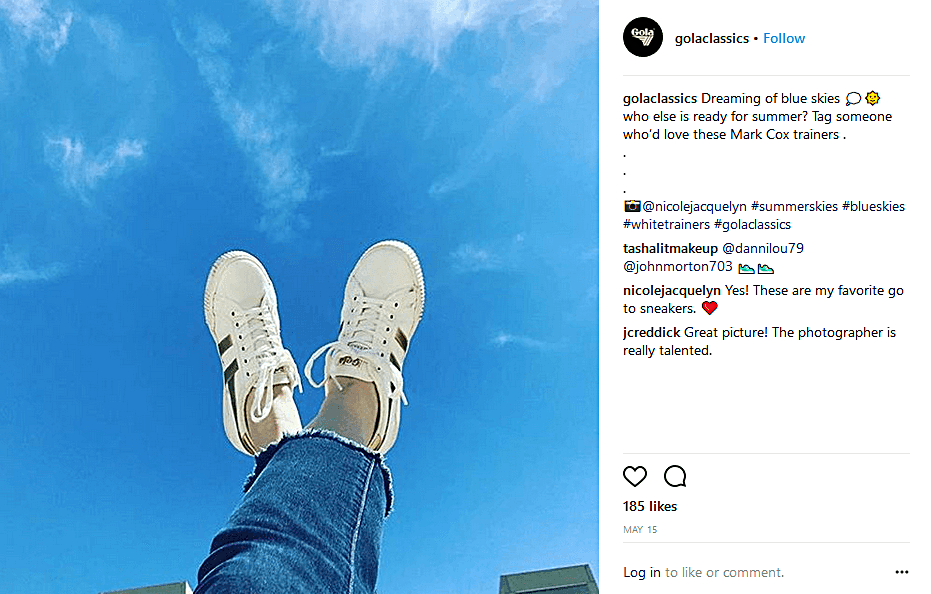The image size is (931, 594).
Task: Click the camera emoji in caption
Action: (632, 206)
